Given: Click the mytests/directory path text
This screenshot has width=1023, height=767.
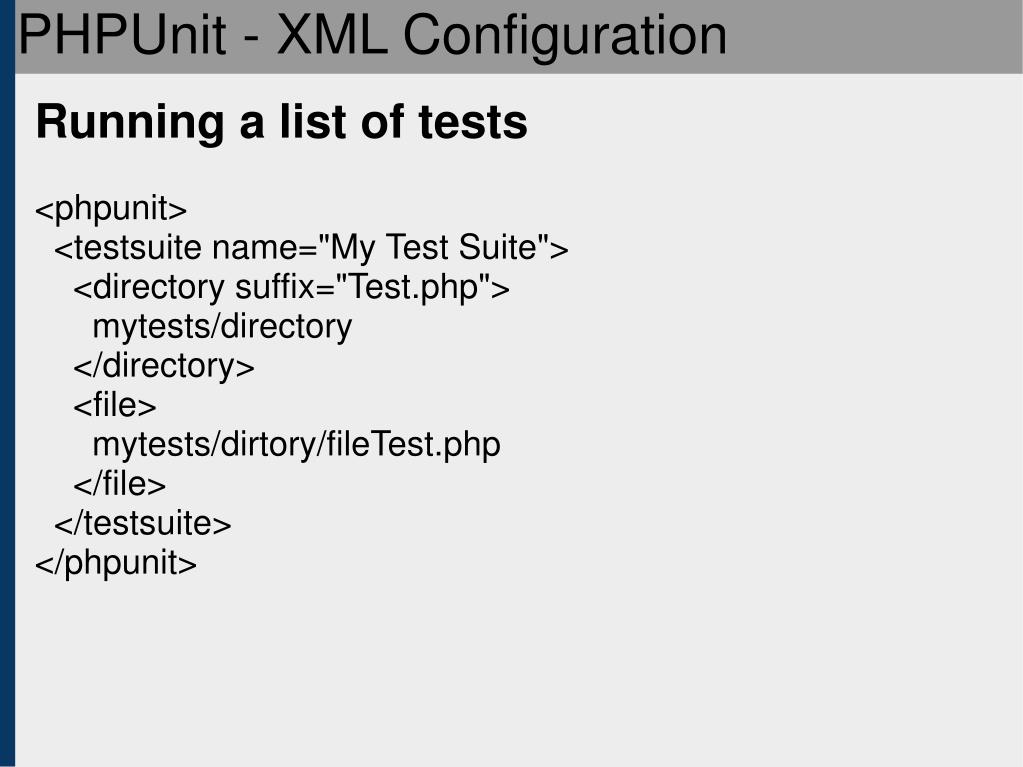Looking at the screenshot, I should (x=222, y=327).
